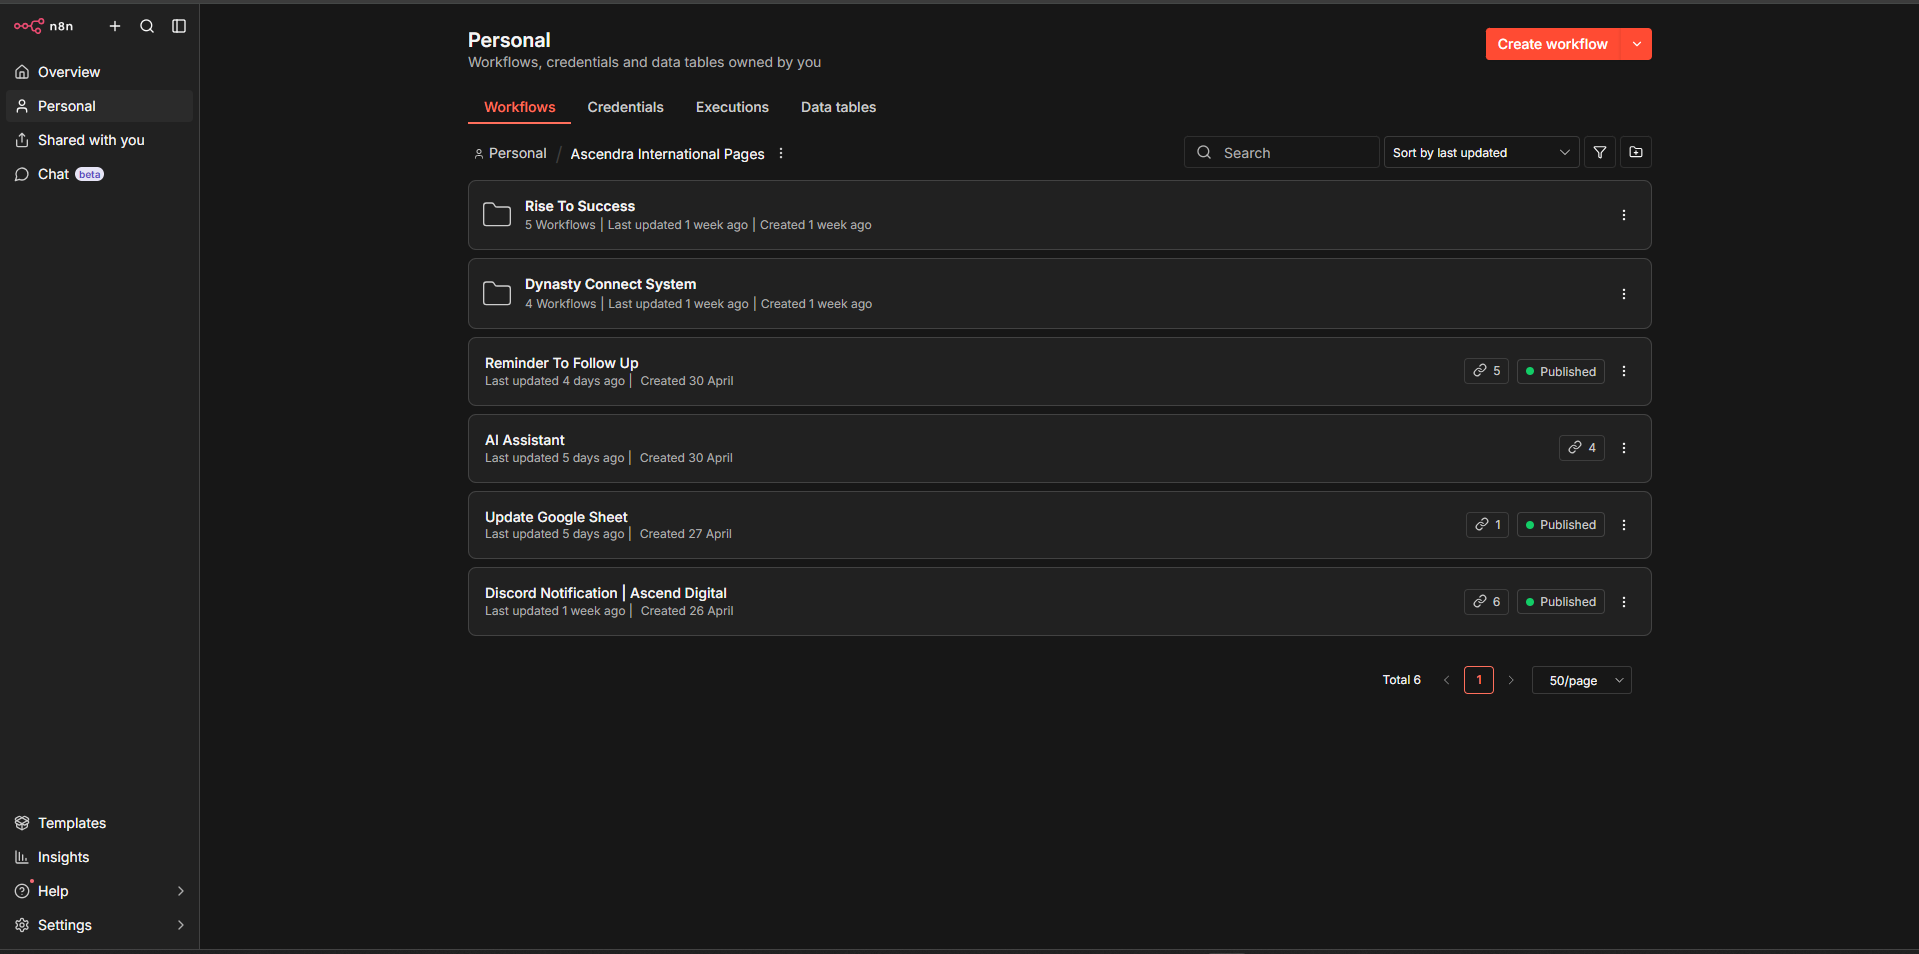This screenshot has width=1919, height=954.
Task: Open Templates in sidebar
Action: click(x=99, y=823)
